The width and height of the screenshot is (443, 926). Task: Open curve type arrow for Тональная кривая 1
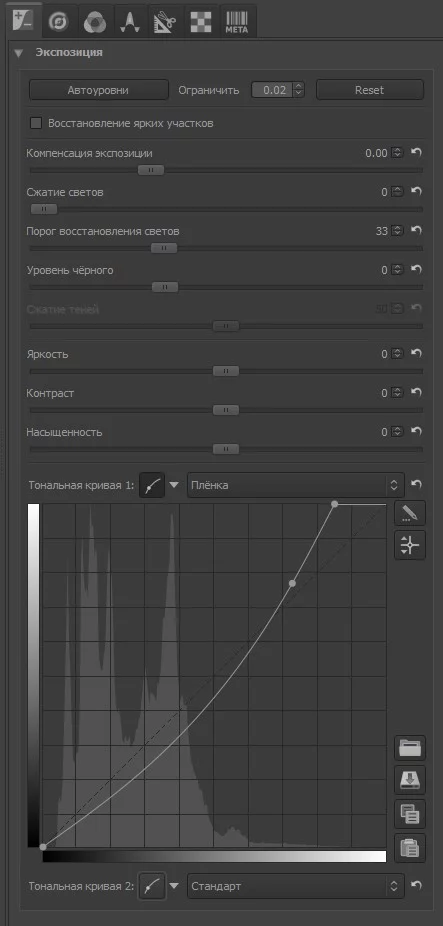(x=173, y=485)
